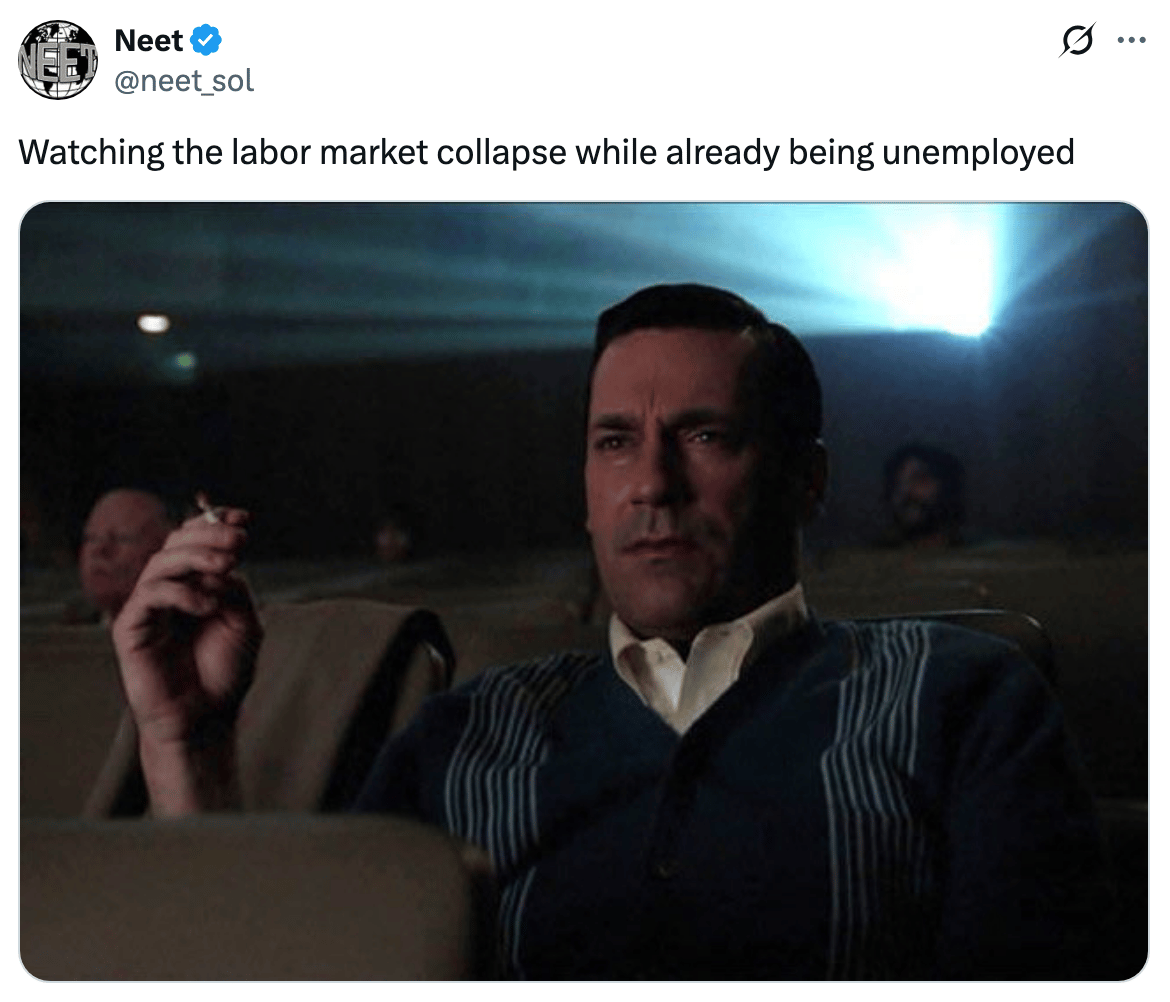This screenshot has height=1002, width=1170.
Task: Open the Neet globe profile avatar
Action: tap(57, 60)
